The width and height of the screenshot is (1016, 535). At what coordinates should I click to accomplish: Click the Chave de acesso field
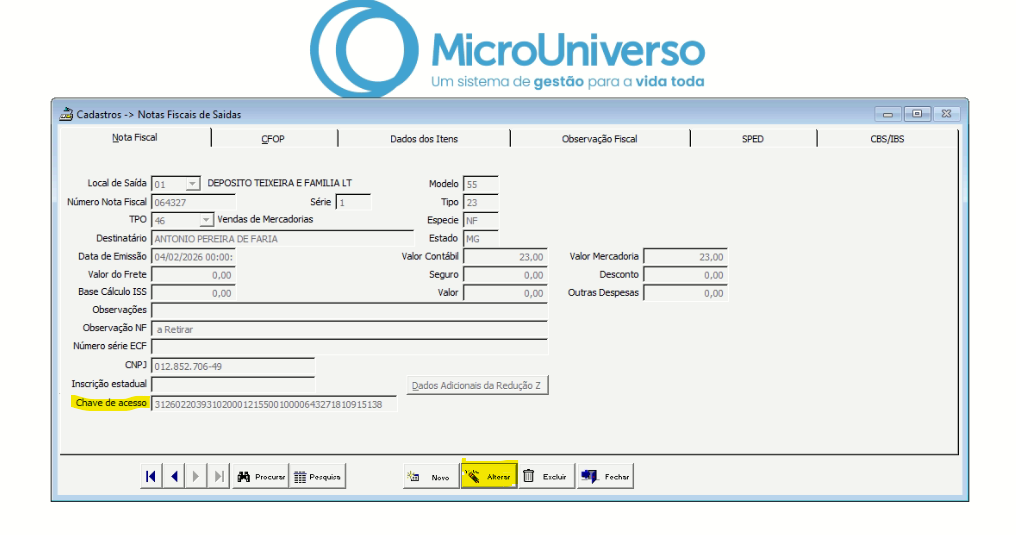(273, 403)
